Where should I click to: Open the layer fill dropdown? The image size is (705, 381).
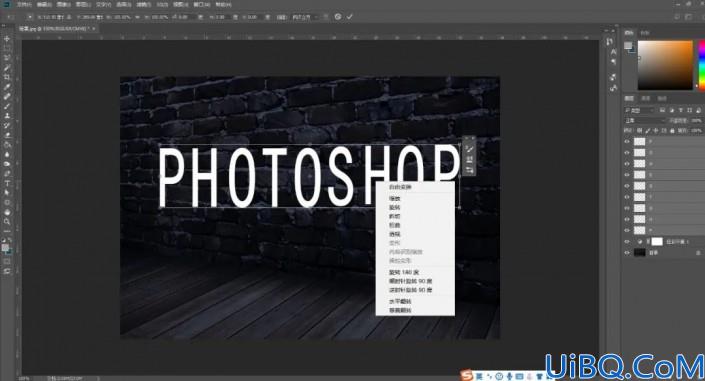pyautogui.click(x=696, y=130)
